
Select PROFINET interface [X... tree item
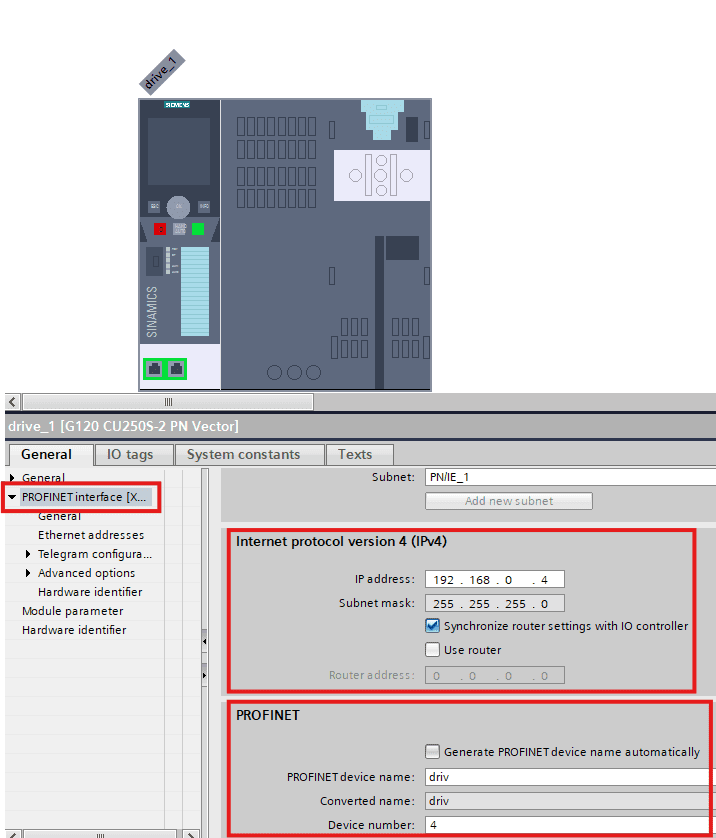(x=84, y=497)
